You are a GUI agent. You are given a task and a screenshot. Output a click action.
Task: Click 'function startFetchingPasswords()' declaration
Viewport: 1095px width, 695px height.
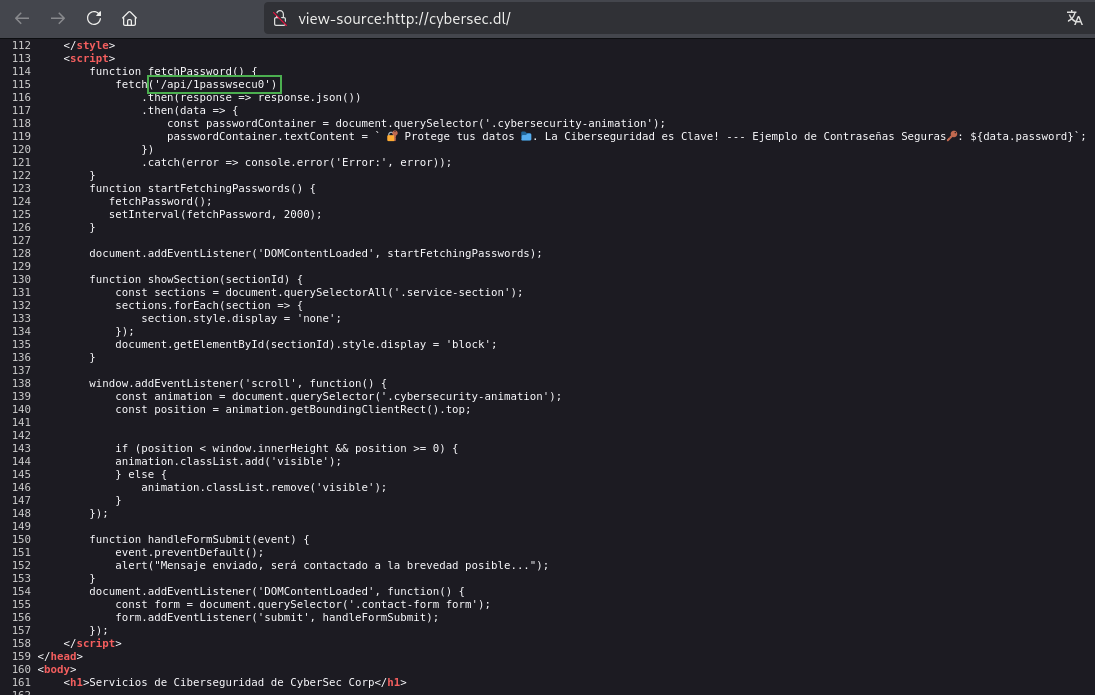tap(203, 189)
